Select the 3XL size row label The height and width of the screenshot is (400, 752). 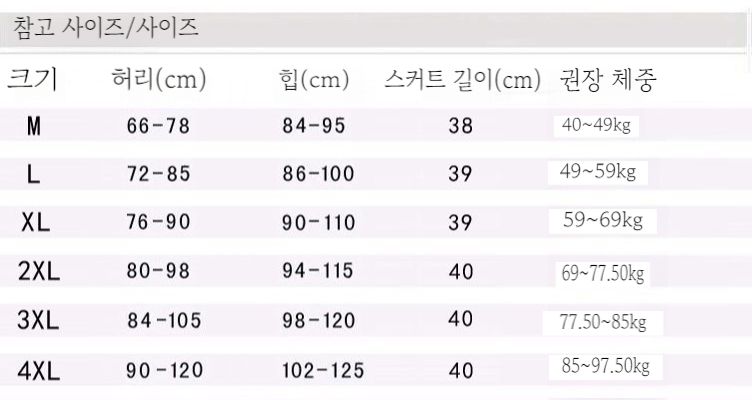click(x=40, y=321)
